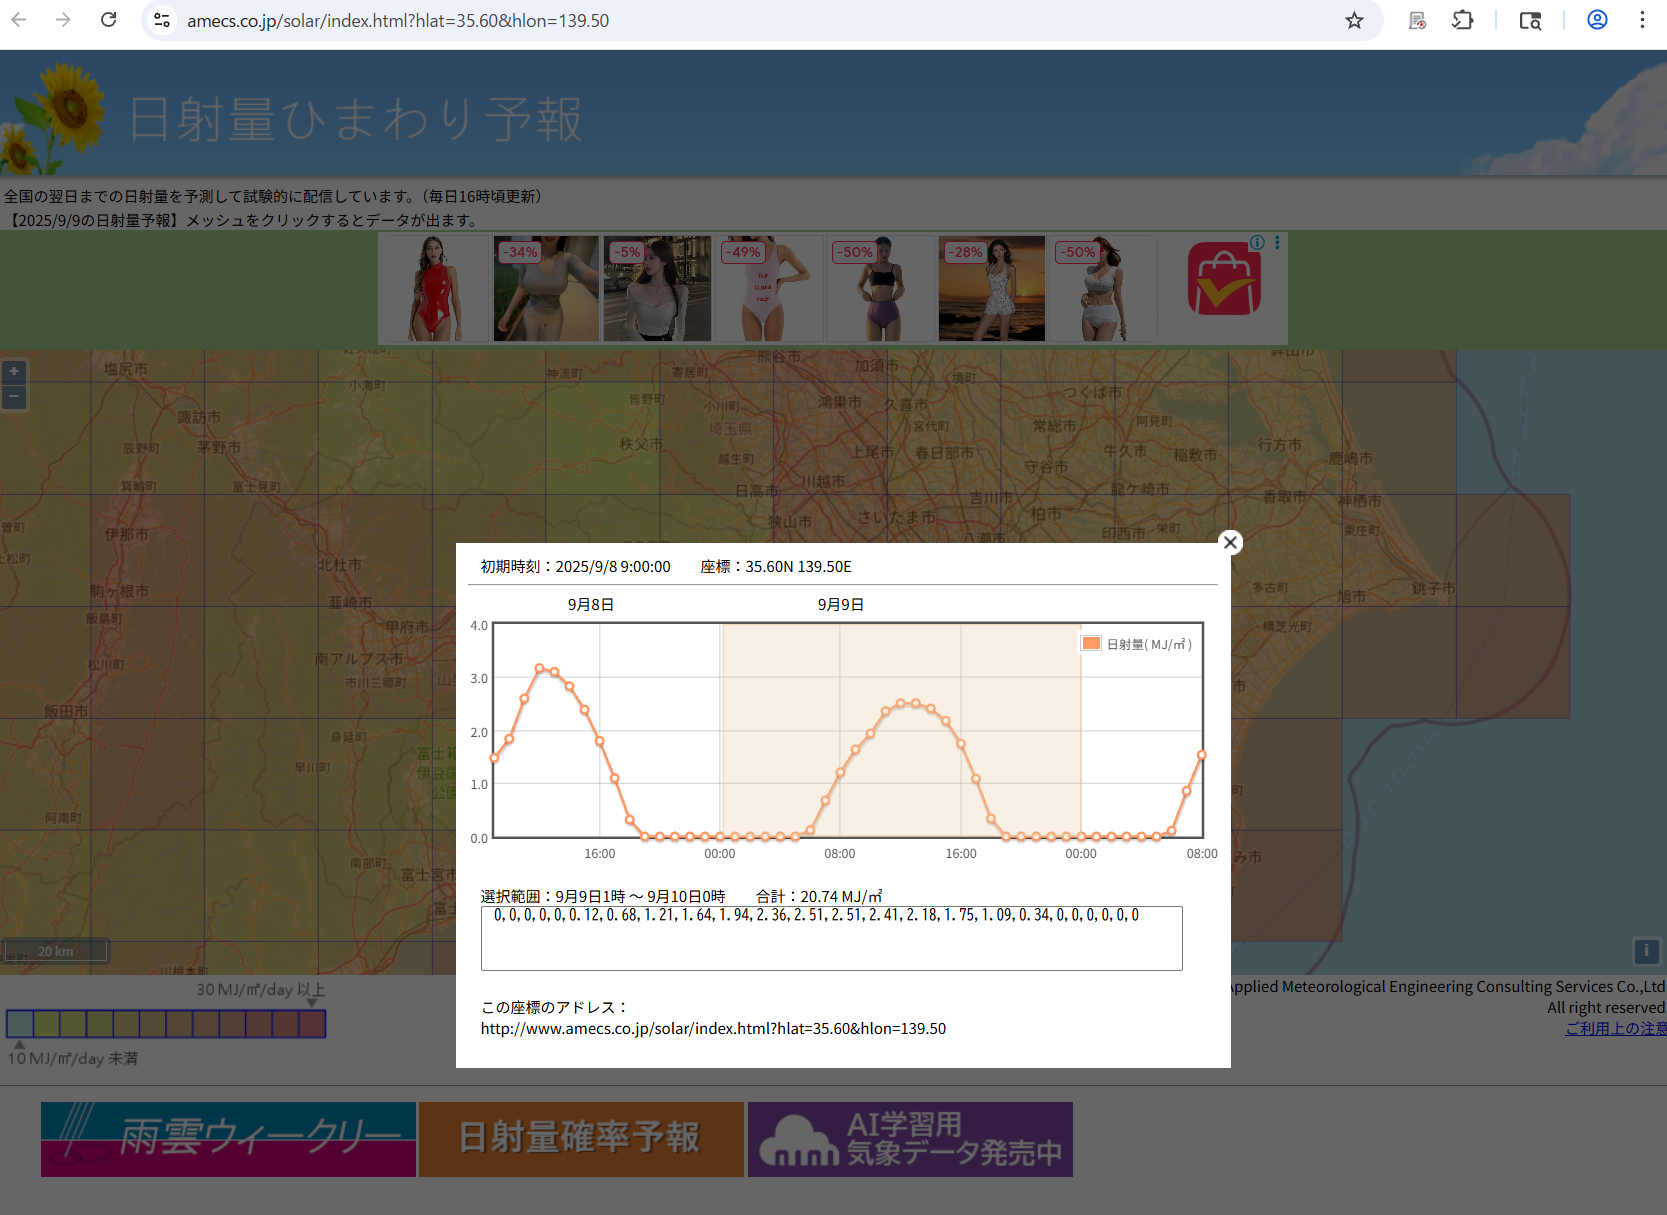Click the red shopping bag ad logo
The width and height of the screenshot is (1667, 1215).
pos(1224,282)
